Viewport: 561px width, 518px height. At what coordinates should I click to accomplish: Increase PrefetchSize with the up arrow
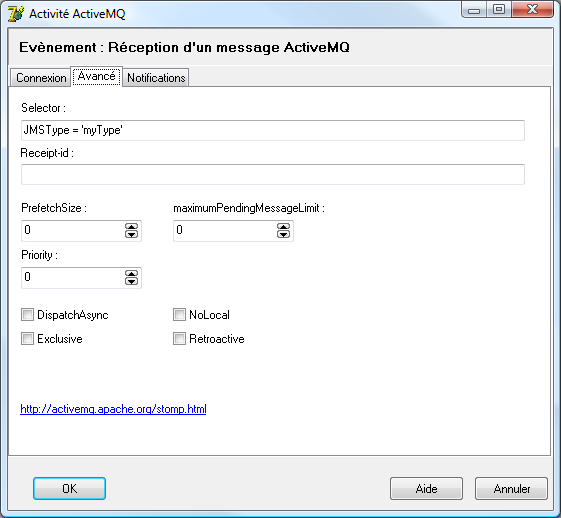[x=131, y=227]
